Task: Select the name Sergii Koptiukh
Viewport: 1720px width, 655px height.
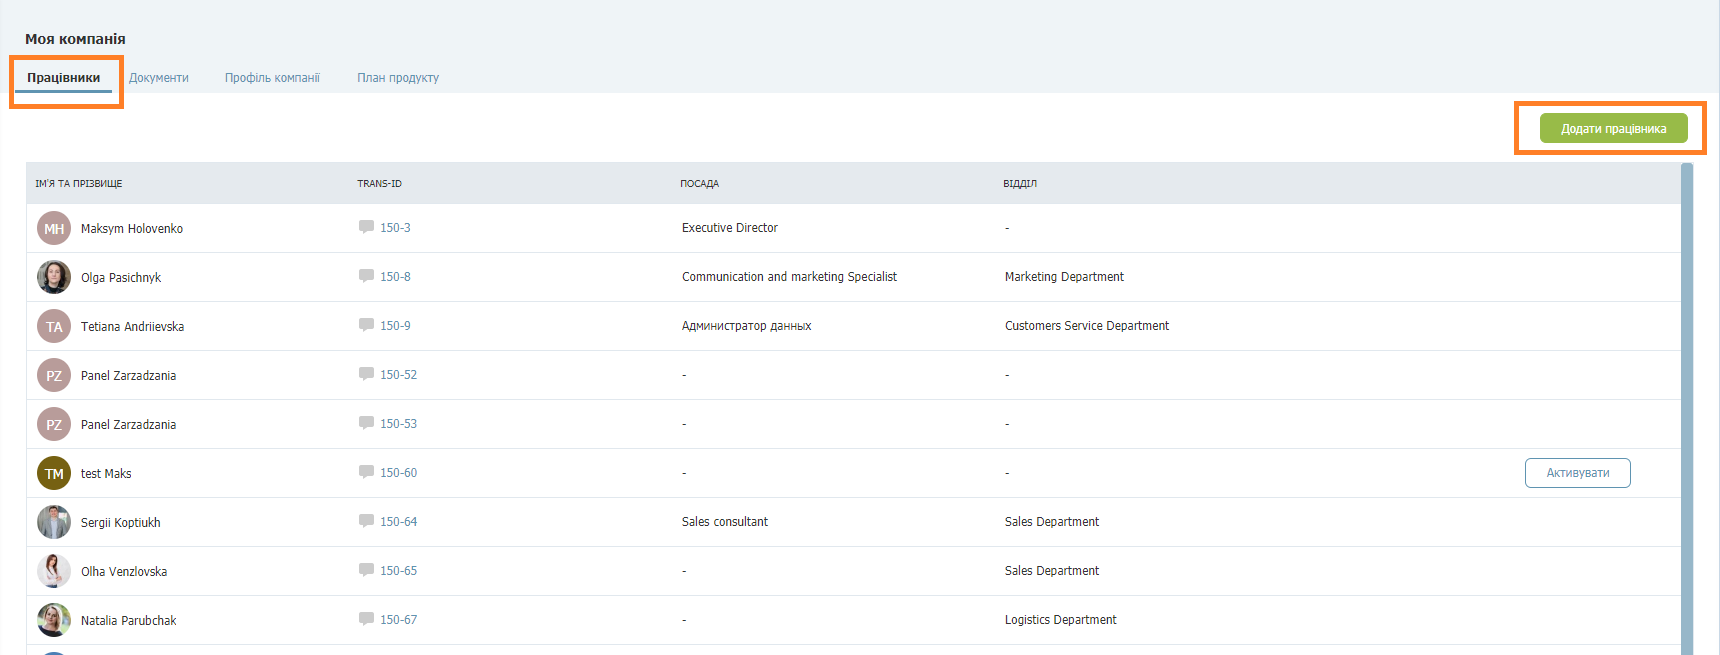Action: point(121,523)
